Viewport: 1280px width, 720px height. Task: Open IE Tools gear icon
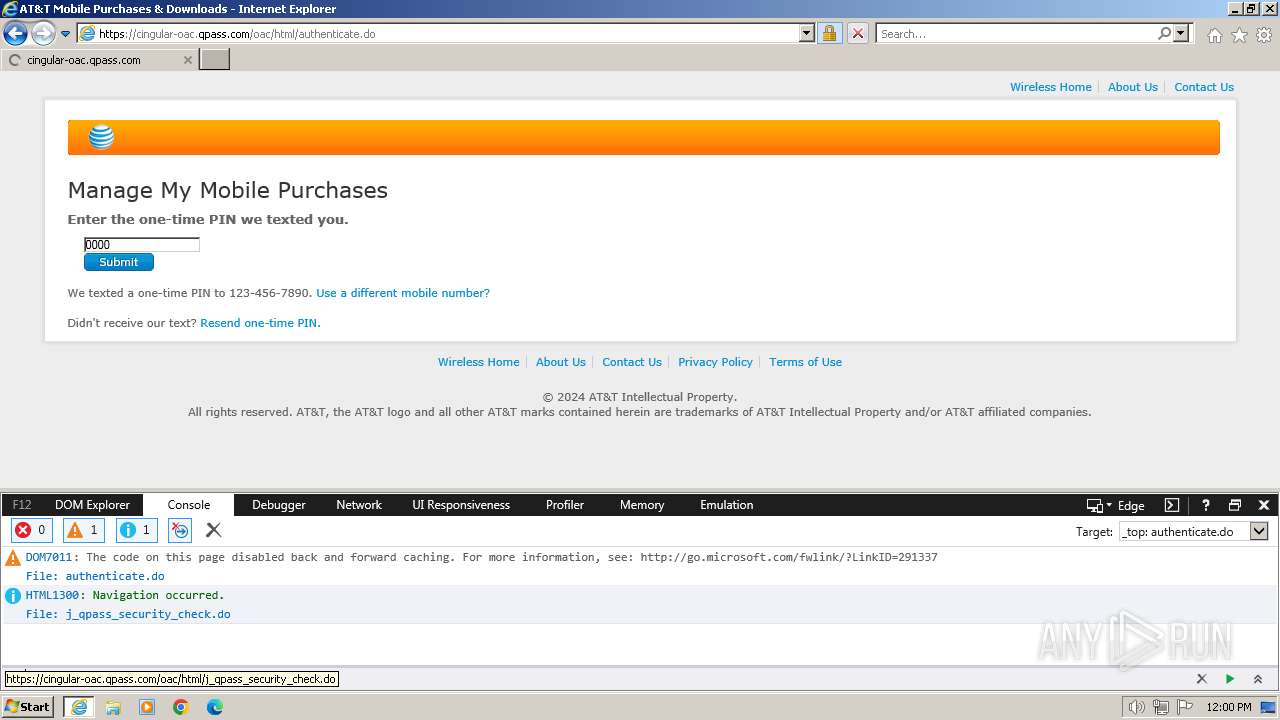pyautogui.click(x=1264, y=35)
